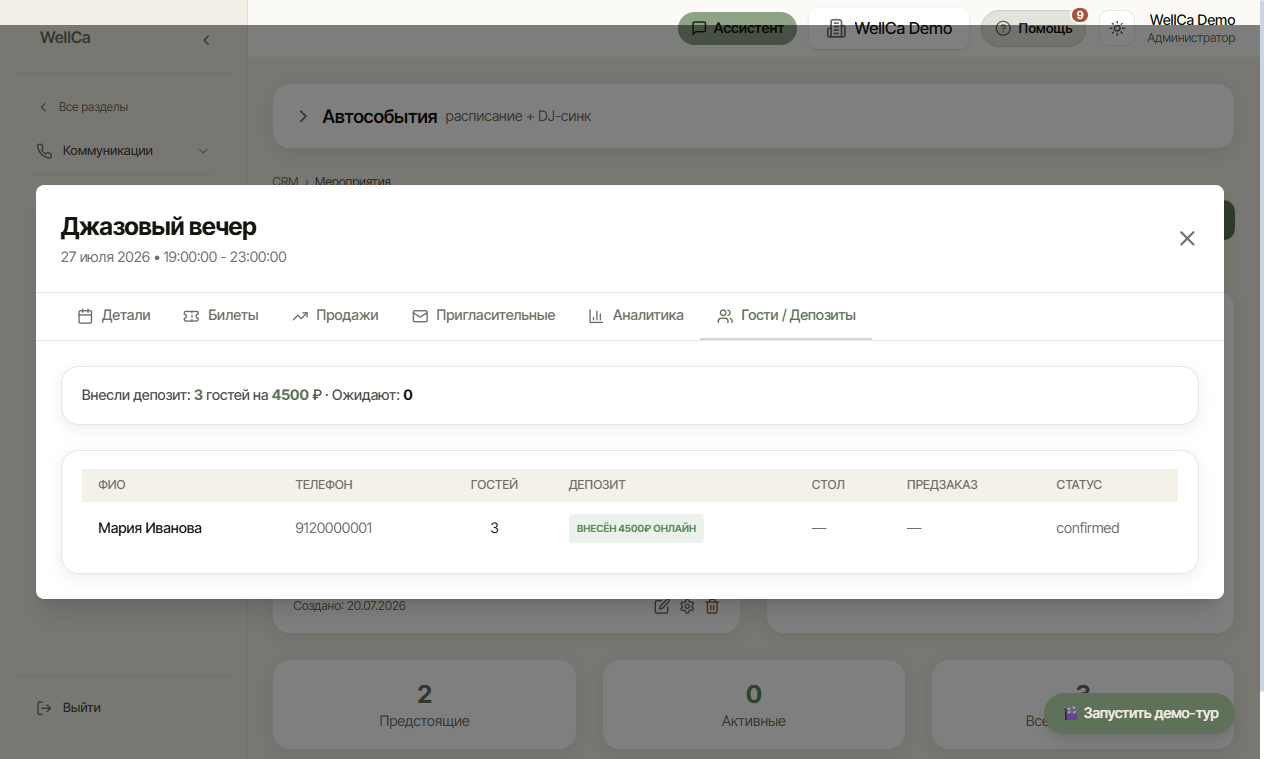
Task: Open the Помощь help button
Action: coord(1033,28)
